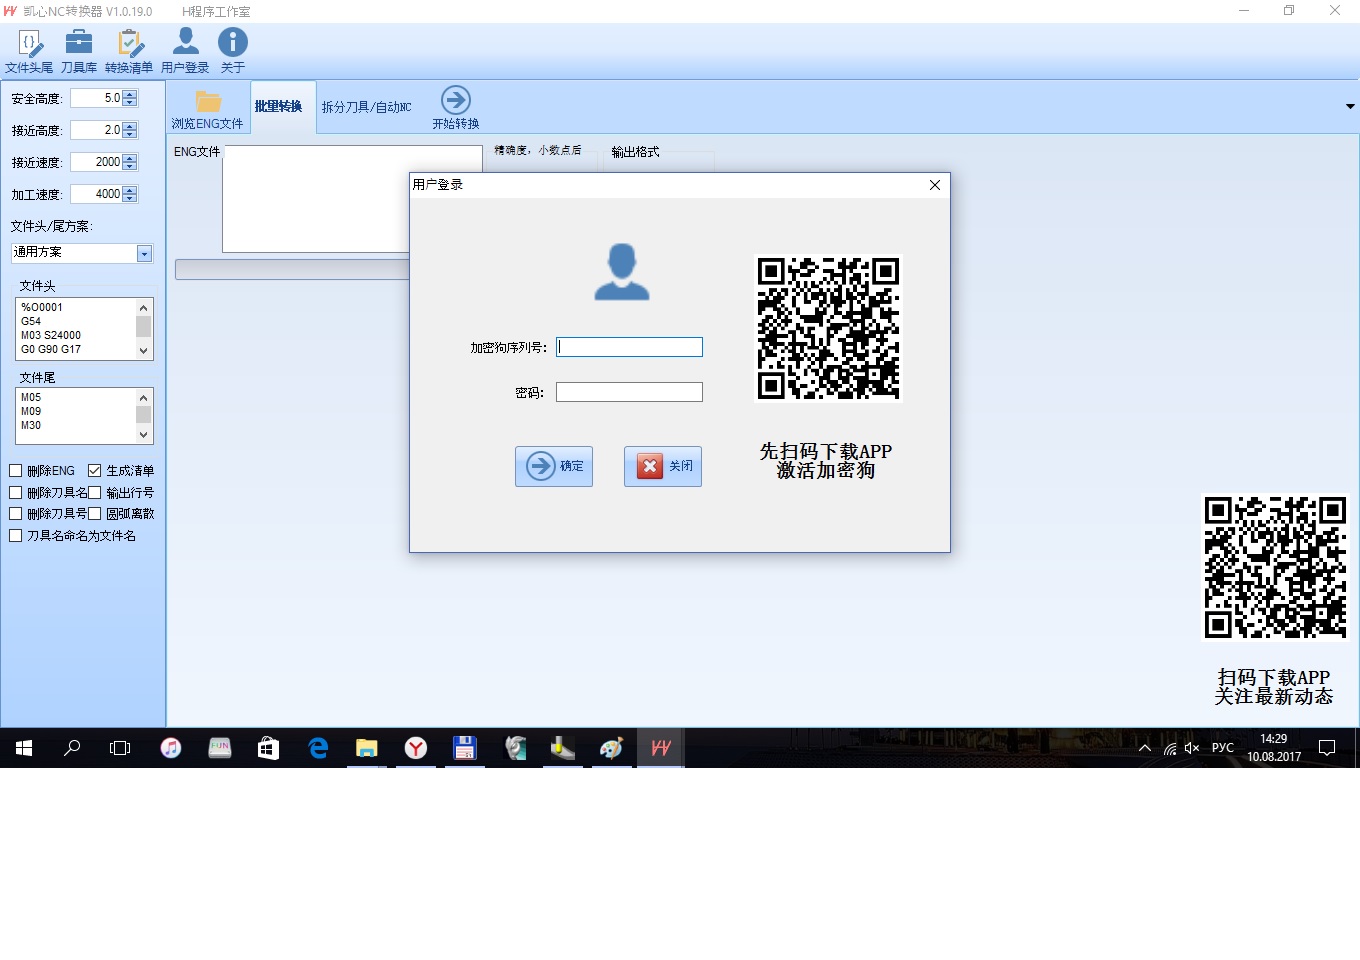Open the milling cutter taskbar app
The height and width of the screenshot is (960, 1360).
[563, 748]
